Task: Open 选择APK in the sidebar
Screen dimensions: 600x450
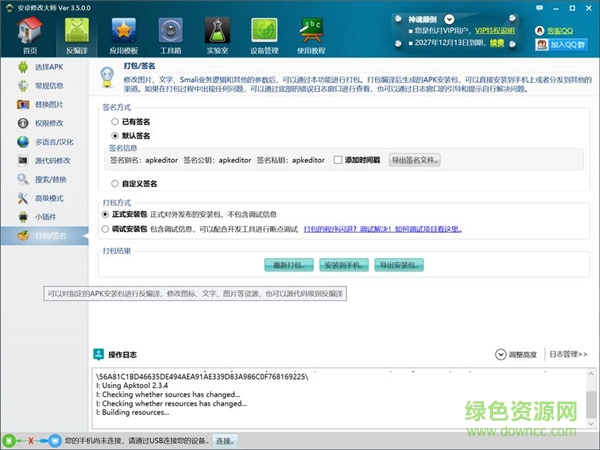Action: (x=47, y=66)
